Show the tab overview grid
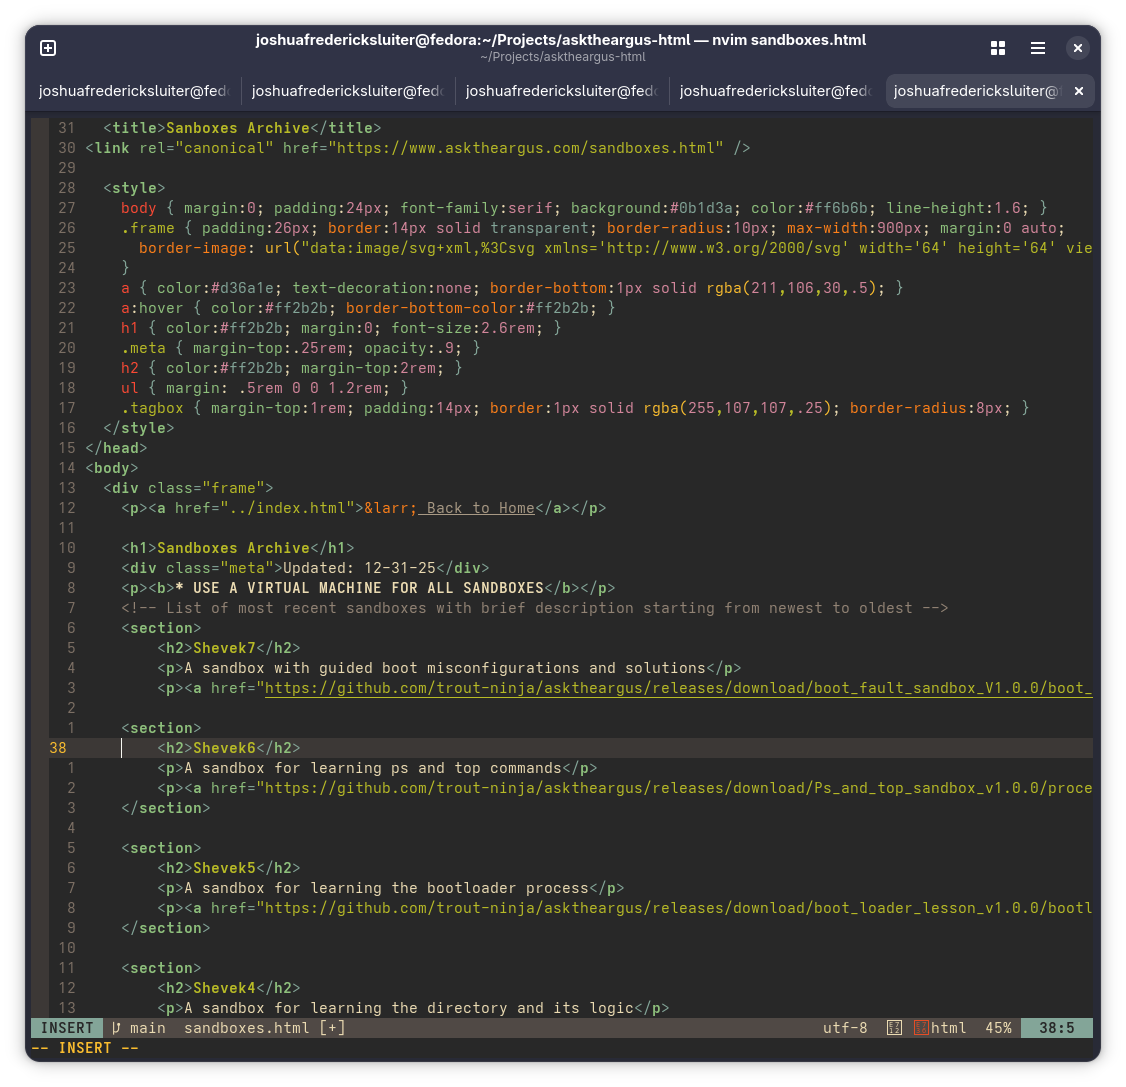 [x=997, y=48]
